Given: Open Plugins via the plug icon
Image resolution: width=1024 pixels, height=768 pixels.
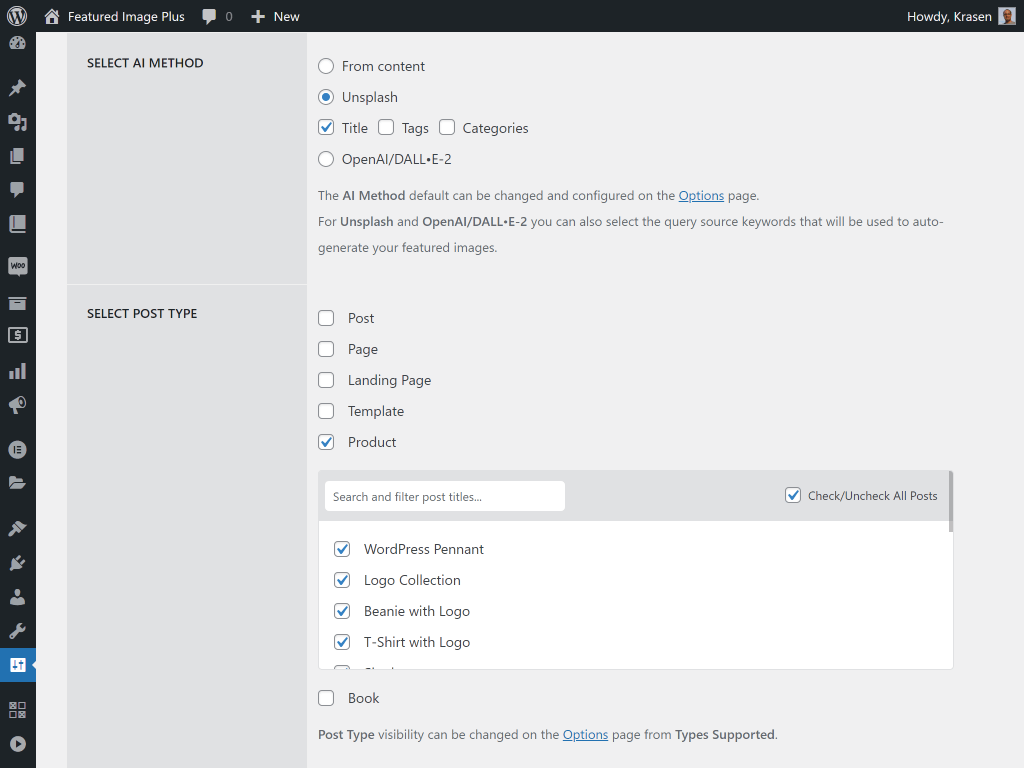Looking at the screenshot, I should (x=18, y=562).
